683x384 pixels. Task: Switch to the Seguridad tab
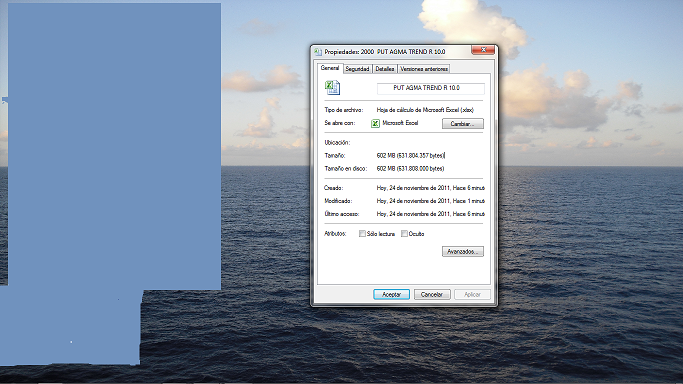point(357,69)
